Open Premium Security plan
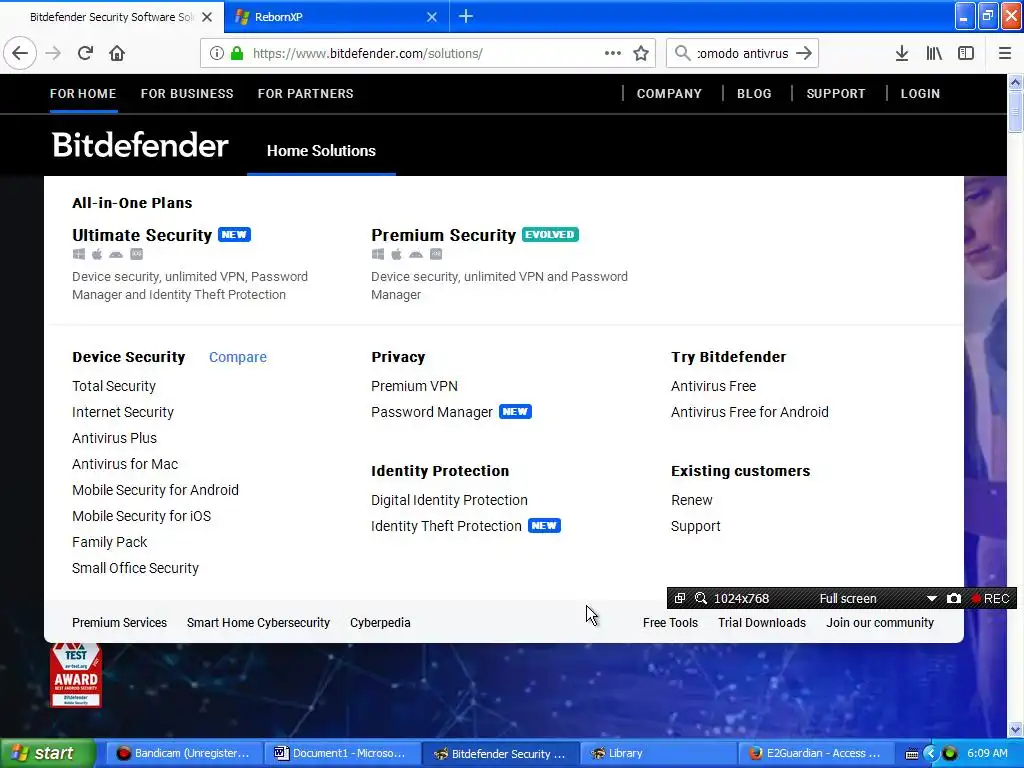This screenshot has height=768, width=1024. click(x=443, y=235)
